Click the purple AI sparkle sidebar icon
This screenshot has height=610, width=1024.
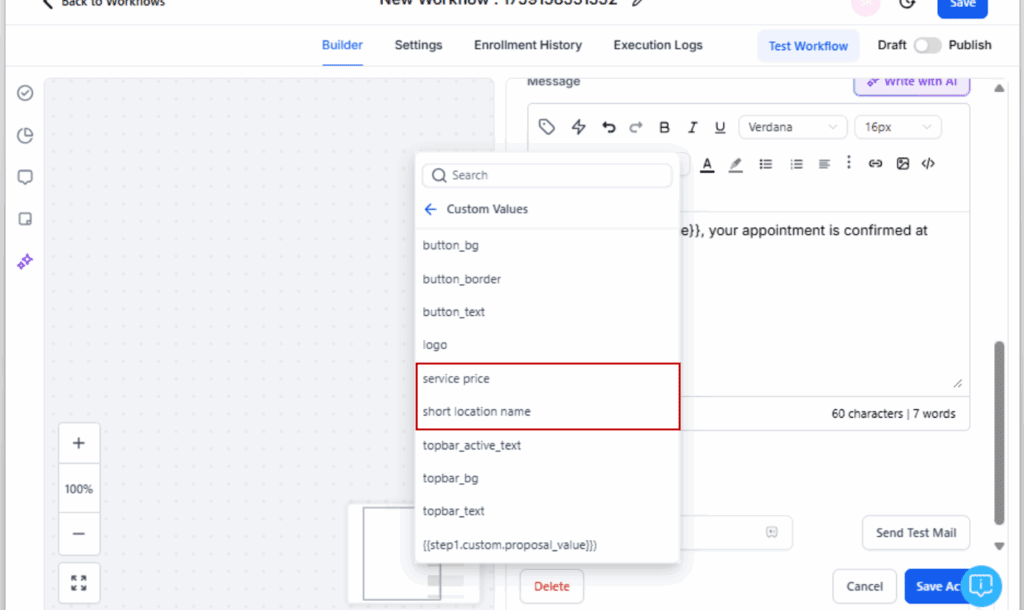click(26, 261)
